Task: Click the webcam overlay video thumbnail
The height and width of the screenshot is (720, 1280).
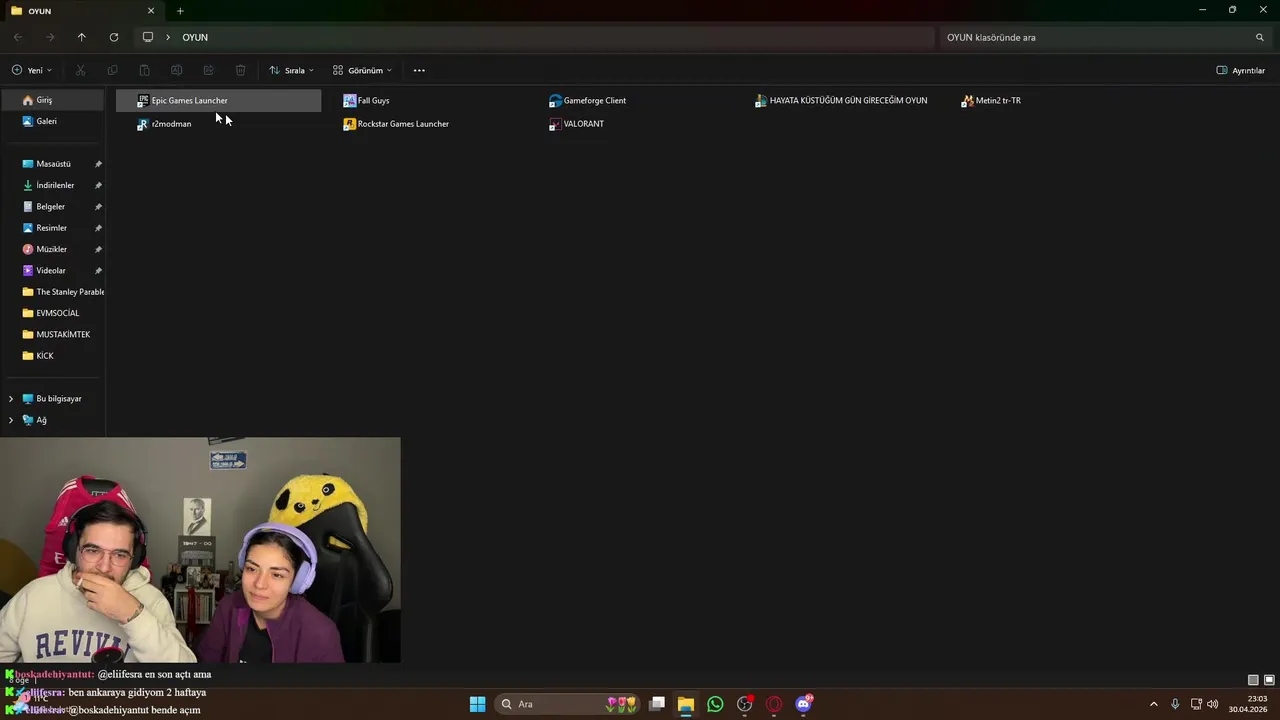Action: 200,550
